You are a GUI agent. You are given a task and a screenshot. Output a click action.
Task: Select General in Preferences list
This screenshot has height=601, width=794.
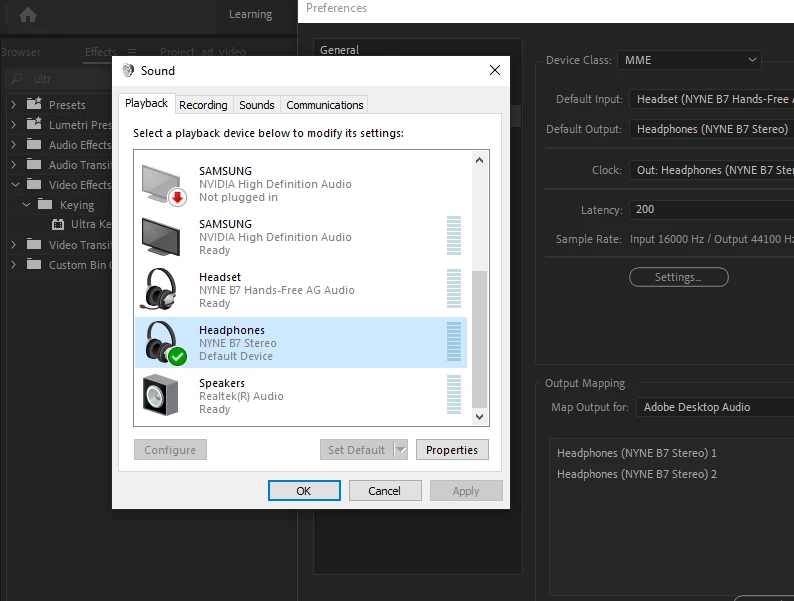pyautogui.click(x=339, y=50)
